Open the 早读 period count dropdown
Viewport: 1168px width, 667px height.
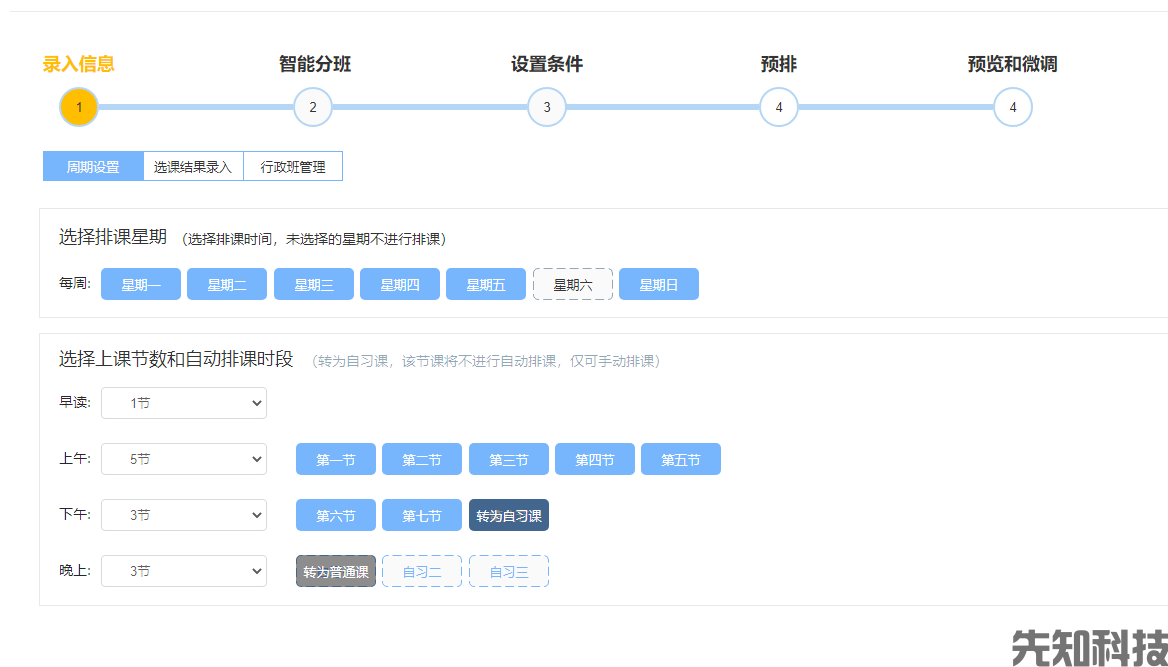pos(184,403)
